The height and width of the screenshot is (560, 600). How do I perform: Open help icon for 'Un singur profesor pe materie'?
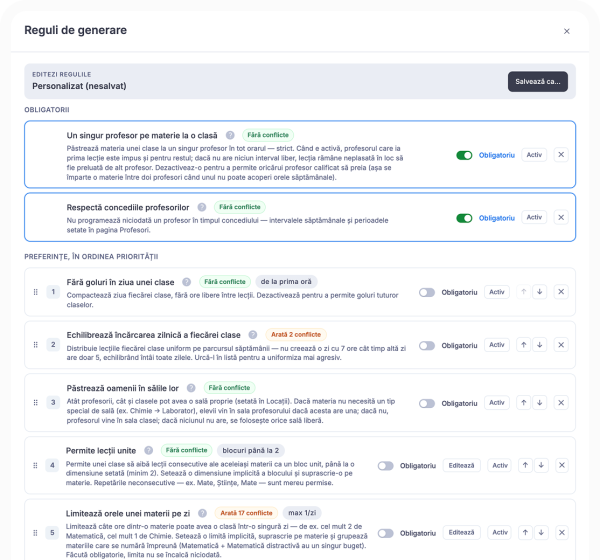click(x=230, y=135)
